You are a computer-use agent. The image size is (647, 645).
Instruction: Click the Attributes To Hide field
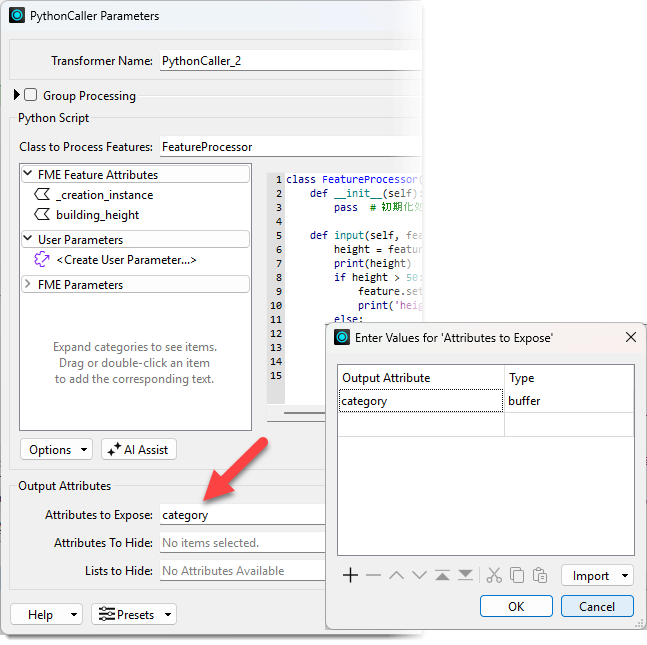click(x=243, y=542)
